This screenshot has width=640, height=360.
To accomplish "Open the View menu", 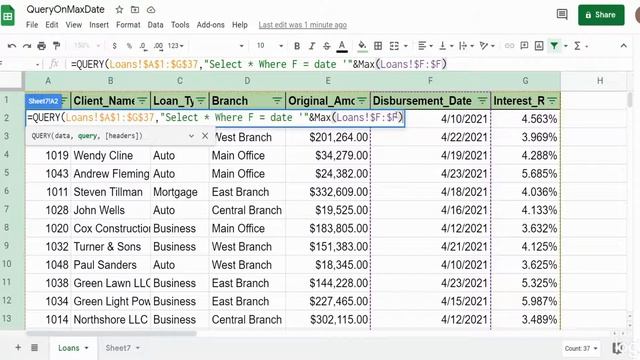I will (x=74, y=25).
